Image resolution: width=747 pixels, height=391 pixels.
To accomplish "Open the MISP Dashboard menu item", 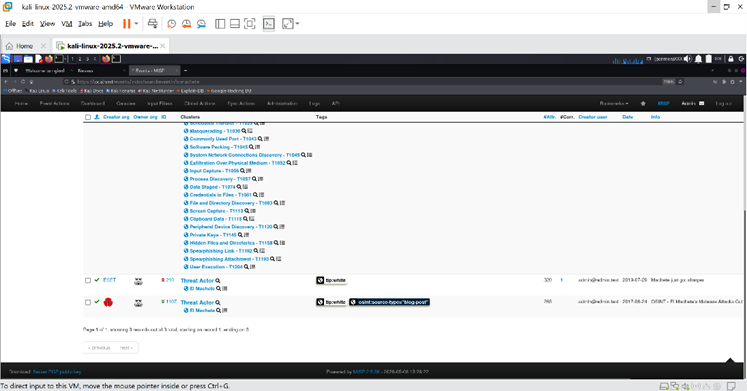I will [93, 103].
